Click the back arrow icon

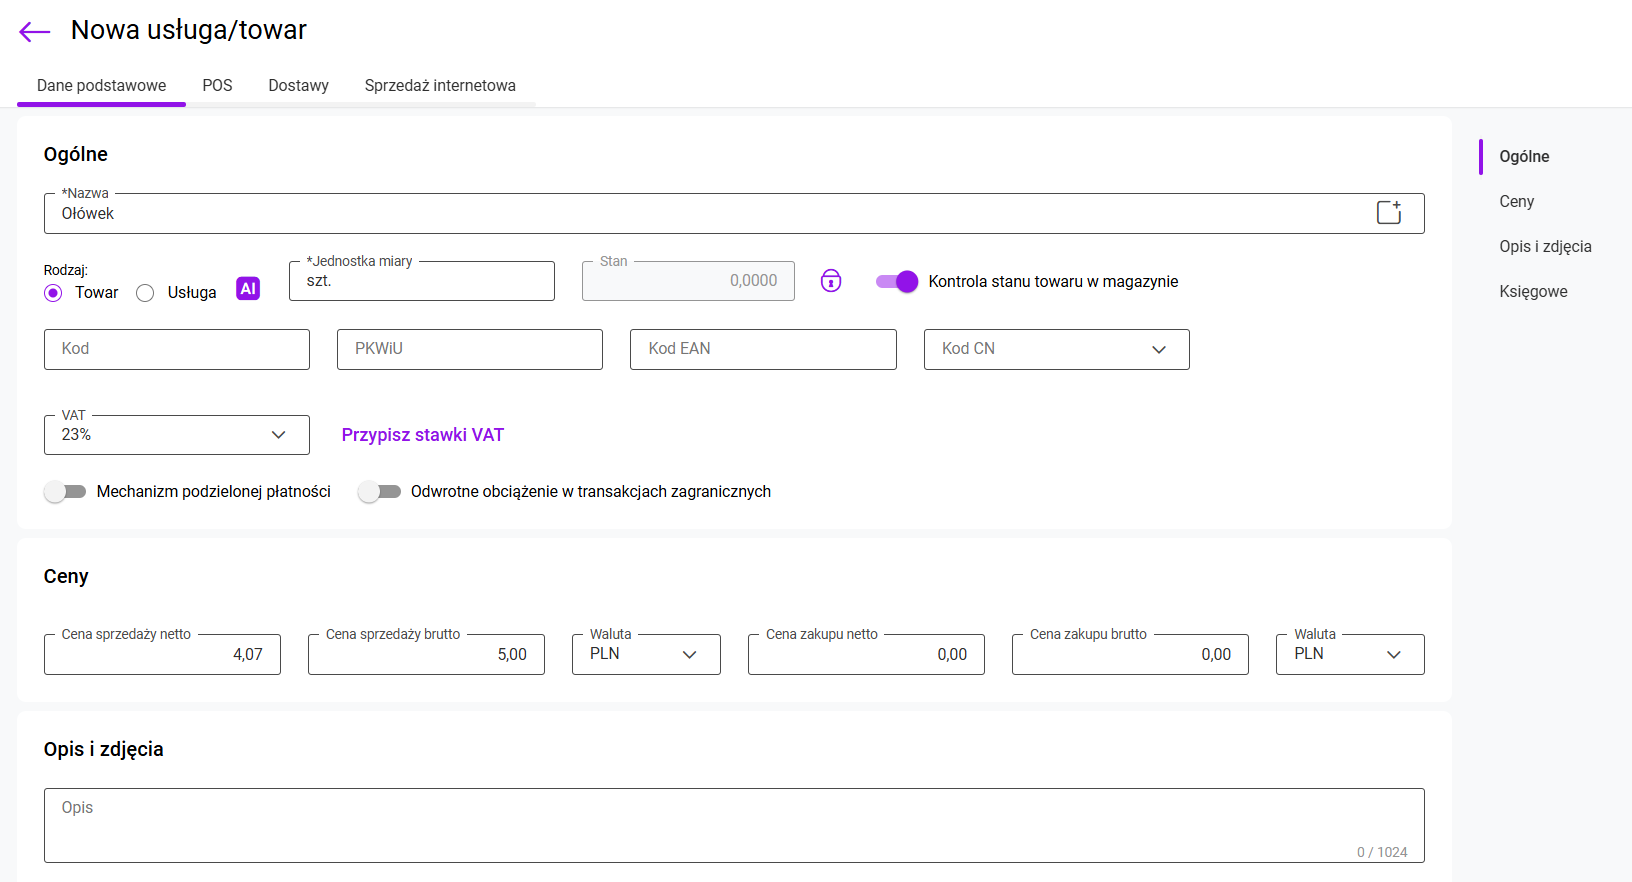click(x=34, y=32)
